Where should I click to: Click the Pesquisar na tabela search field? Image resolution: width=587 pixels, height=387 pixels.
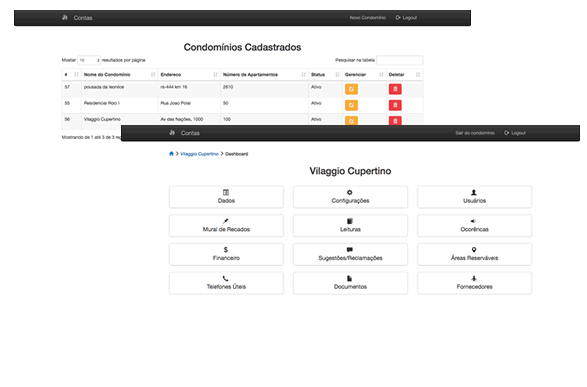[x=399, y=60]
